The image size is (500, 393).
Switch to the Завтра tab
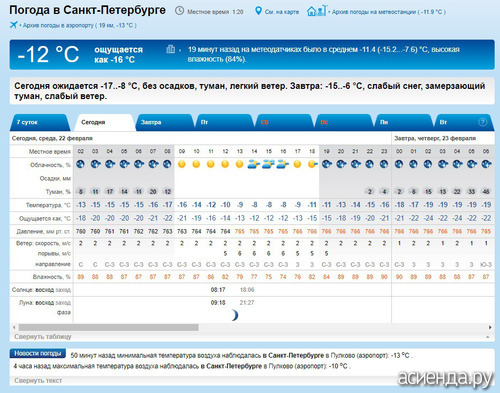coord(163,122)
